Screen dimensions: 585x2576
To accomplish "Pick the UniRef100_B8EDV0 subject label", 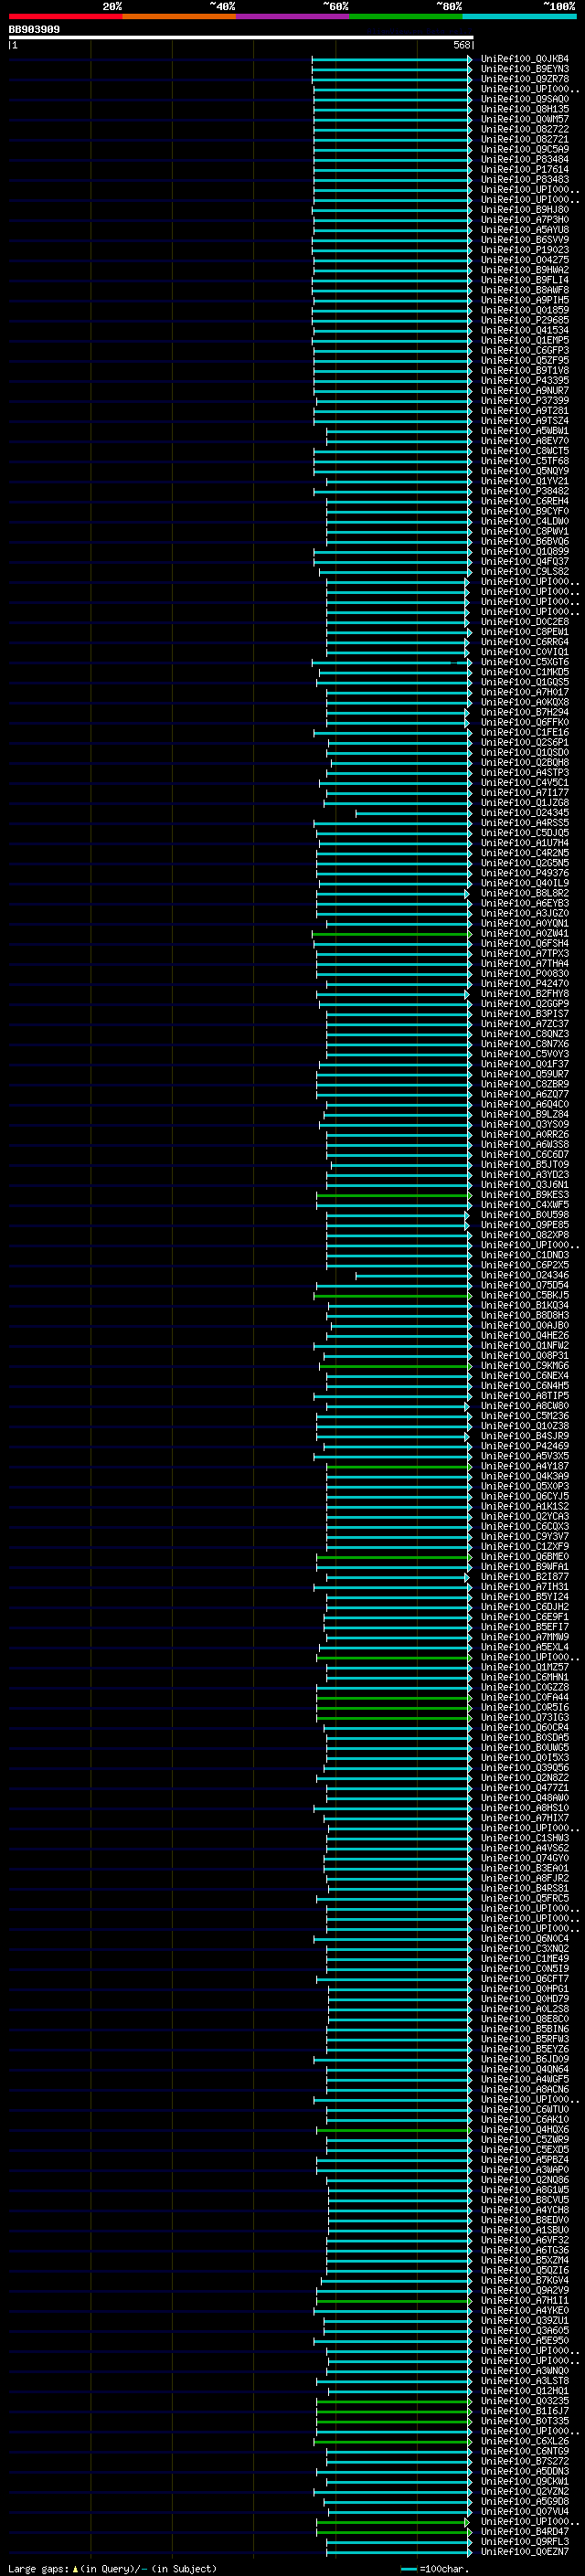I will pos(525,2220).
